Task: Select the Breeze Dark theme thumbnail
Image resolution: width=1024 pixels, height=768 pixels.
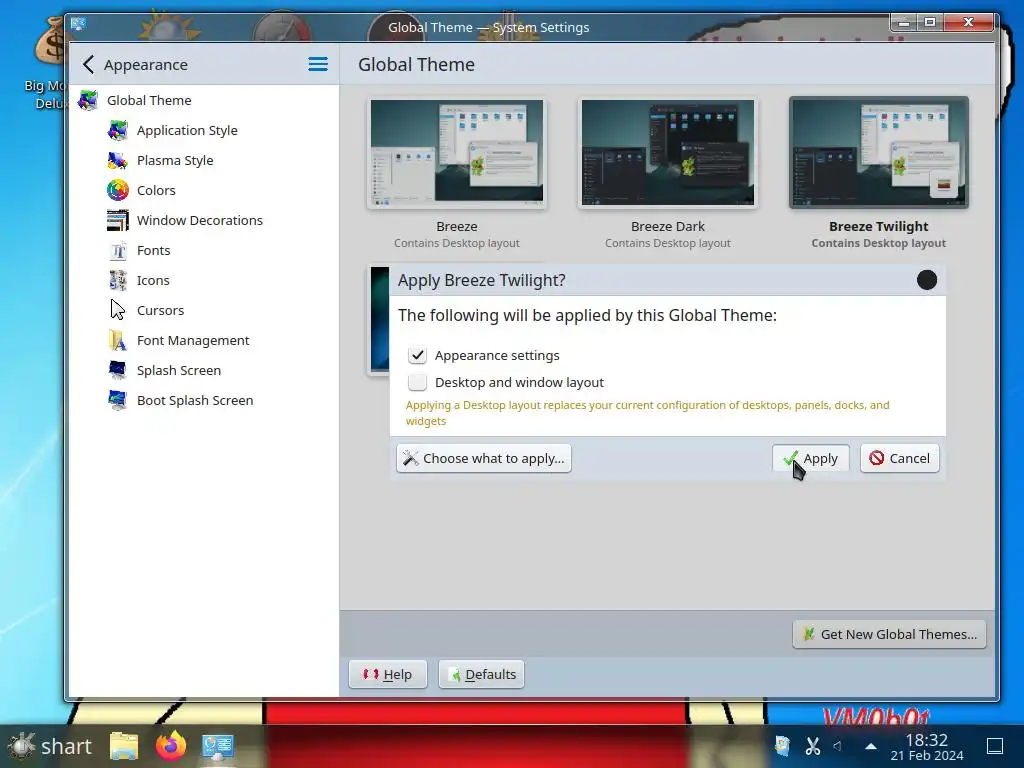Action: pos(667,153)
